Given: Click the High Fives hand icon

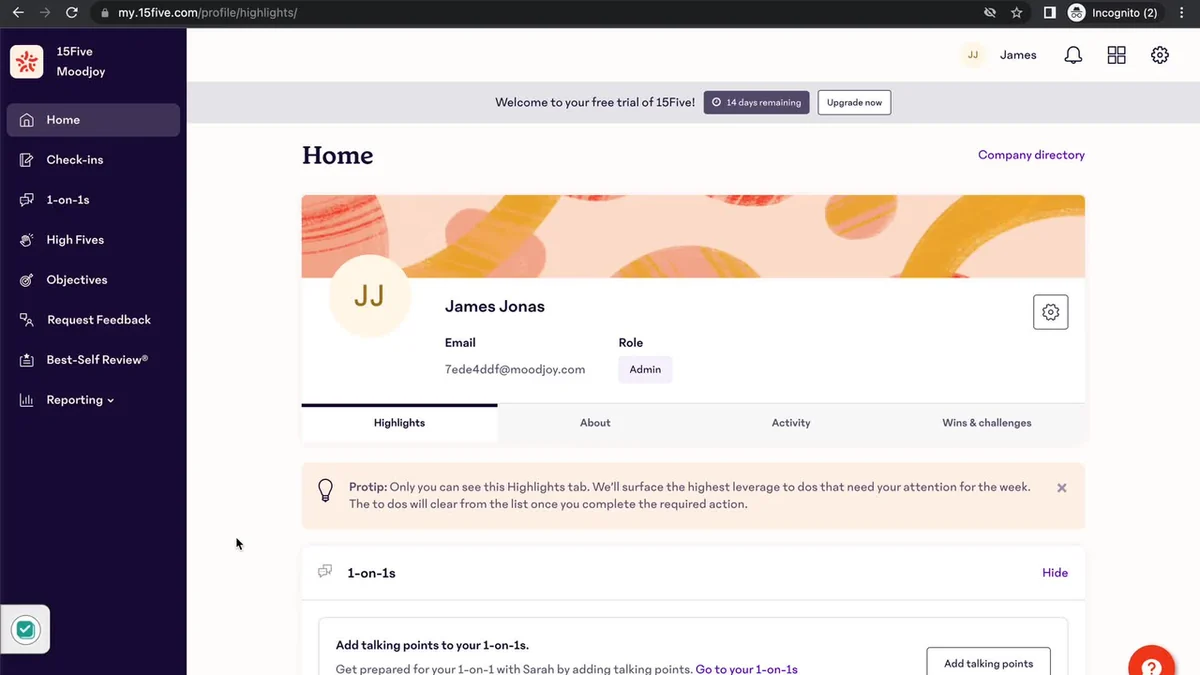Looking at the screenshot, I should click(x=27, y=240).
